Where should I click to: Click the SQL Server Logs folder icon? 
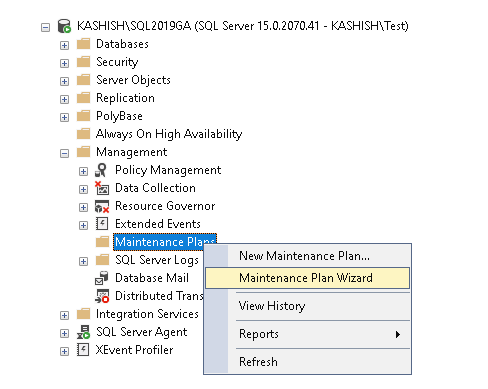click(x=102, y=260)
